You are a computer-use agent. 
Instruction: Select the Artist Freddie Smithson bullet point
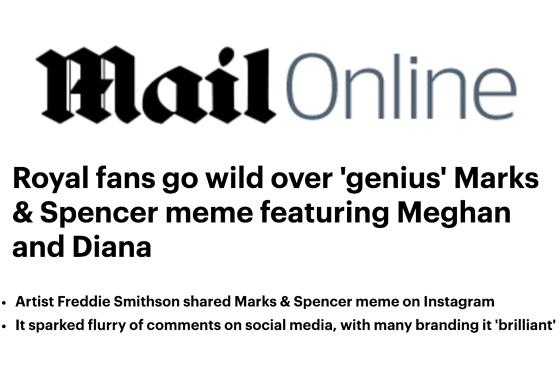coord(255,302)
